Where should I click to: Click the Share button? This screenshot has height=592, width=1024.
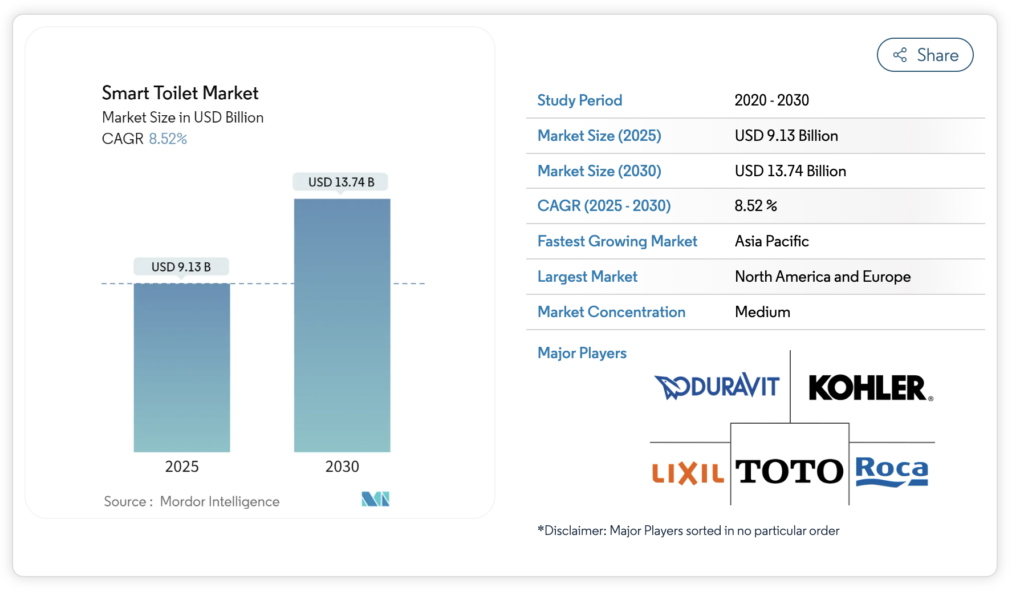(924, 55)
